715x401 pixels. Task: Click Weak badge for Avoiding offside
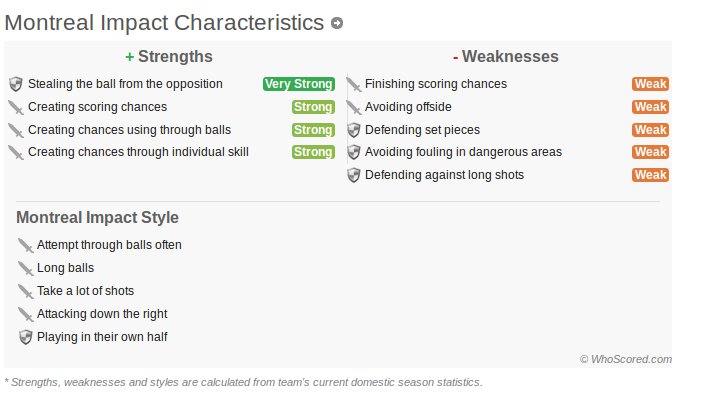click(650, 107)
